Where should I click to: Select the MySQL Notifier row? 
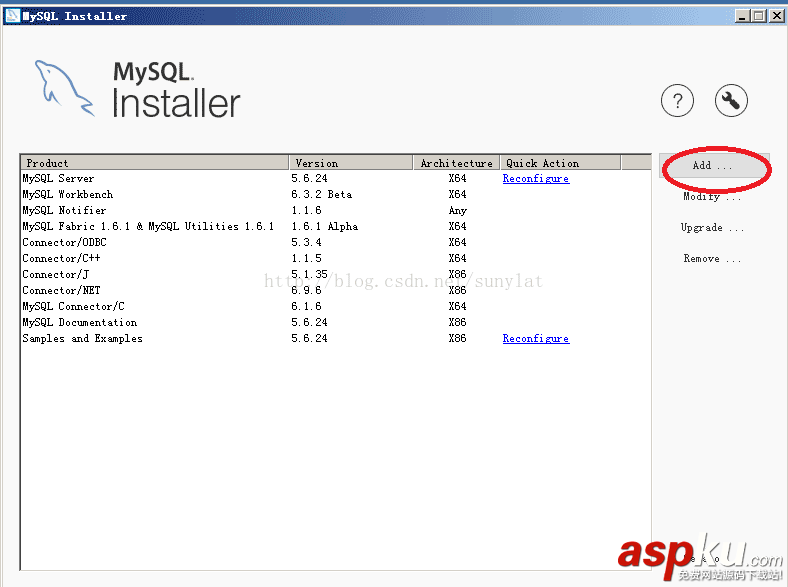tap(335, 211)
